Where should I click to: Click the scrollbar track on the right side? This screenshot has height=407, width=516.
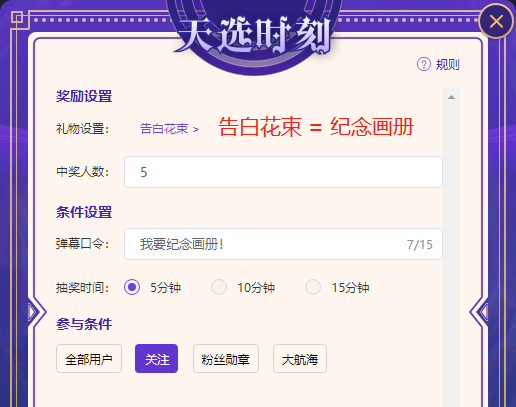tap(452, 253)
